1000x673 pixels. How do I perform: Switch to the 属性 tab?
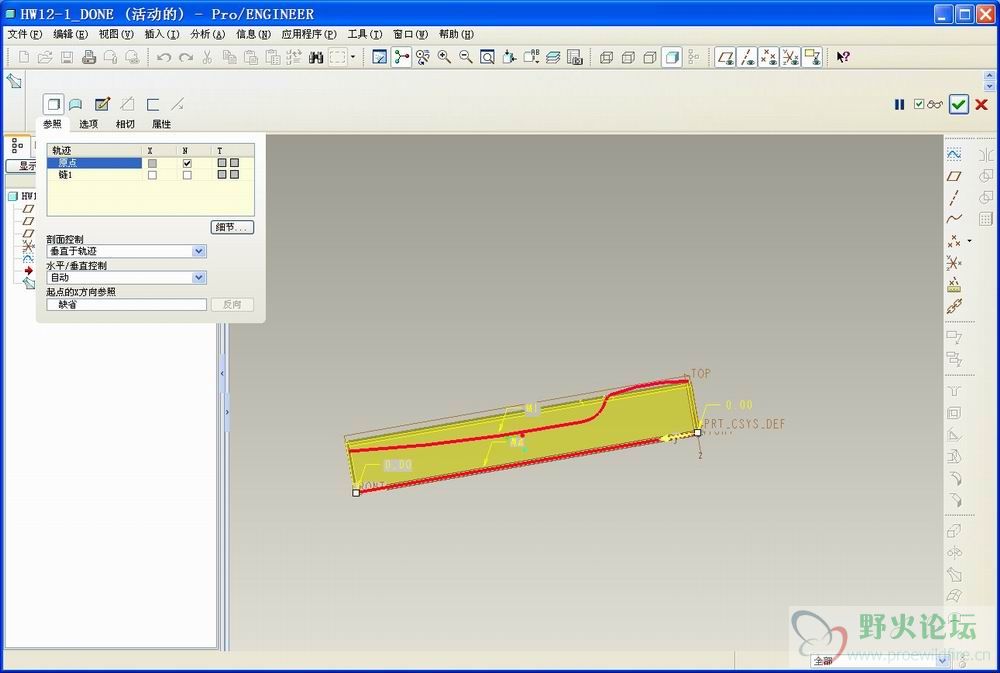pyautogui.click(x=161, y=124)
